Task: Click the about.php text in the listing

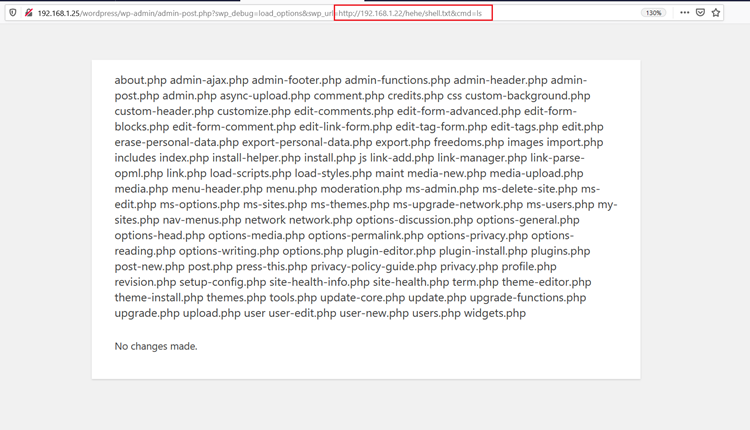Action: click(140, 80)
